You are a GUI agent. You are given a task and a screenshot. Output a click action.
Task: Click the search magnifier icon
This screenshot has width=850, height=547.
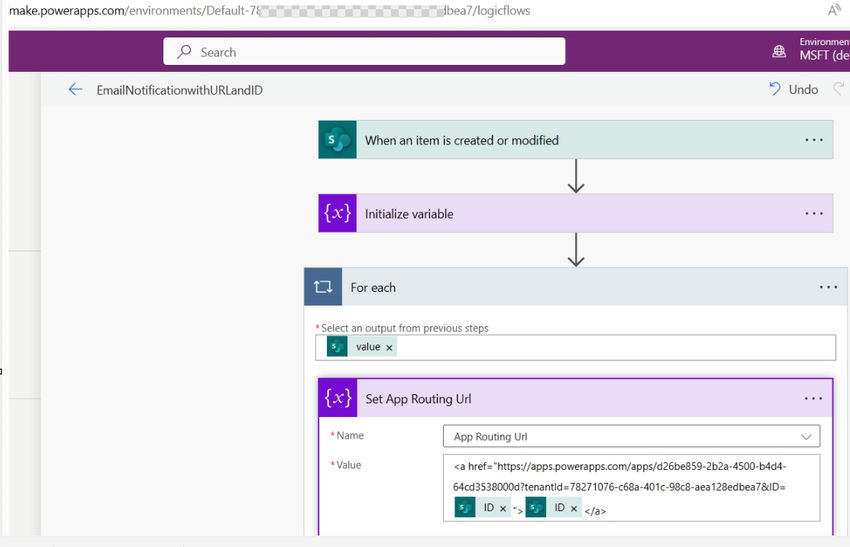coord(184,52)
